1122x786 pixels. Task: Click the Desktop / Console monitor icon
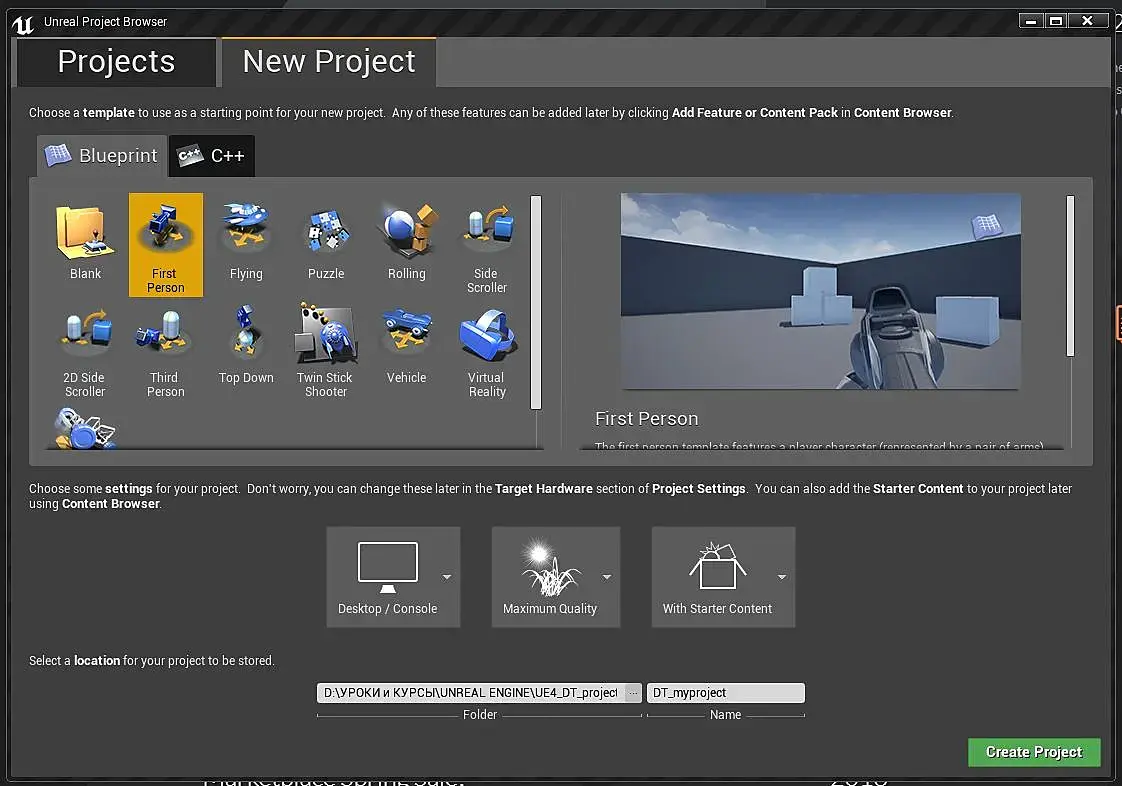click(388, 567)
